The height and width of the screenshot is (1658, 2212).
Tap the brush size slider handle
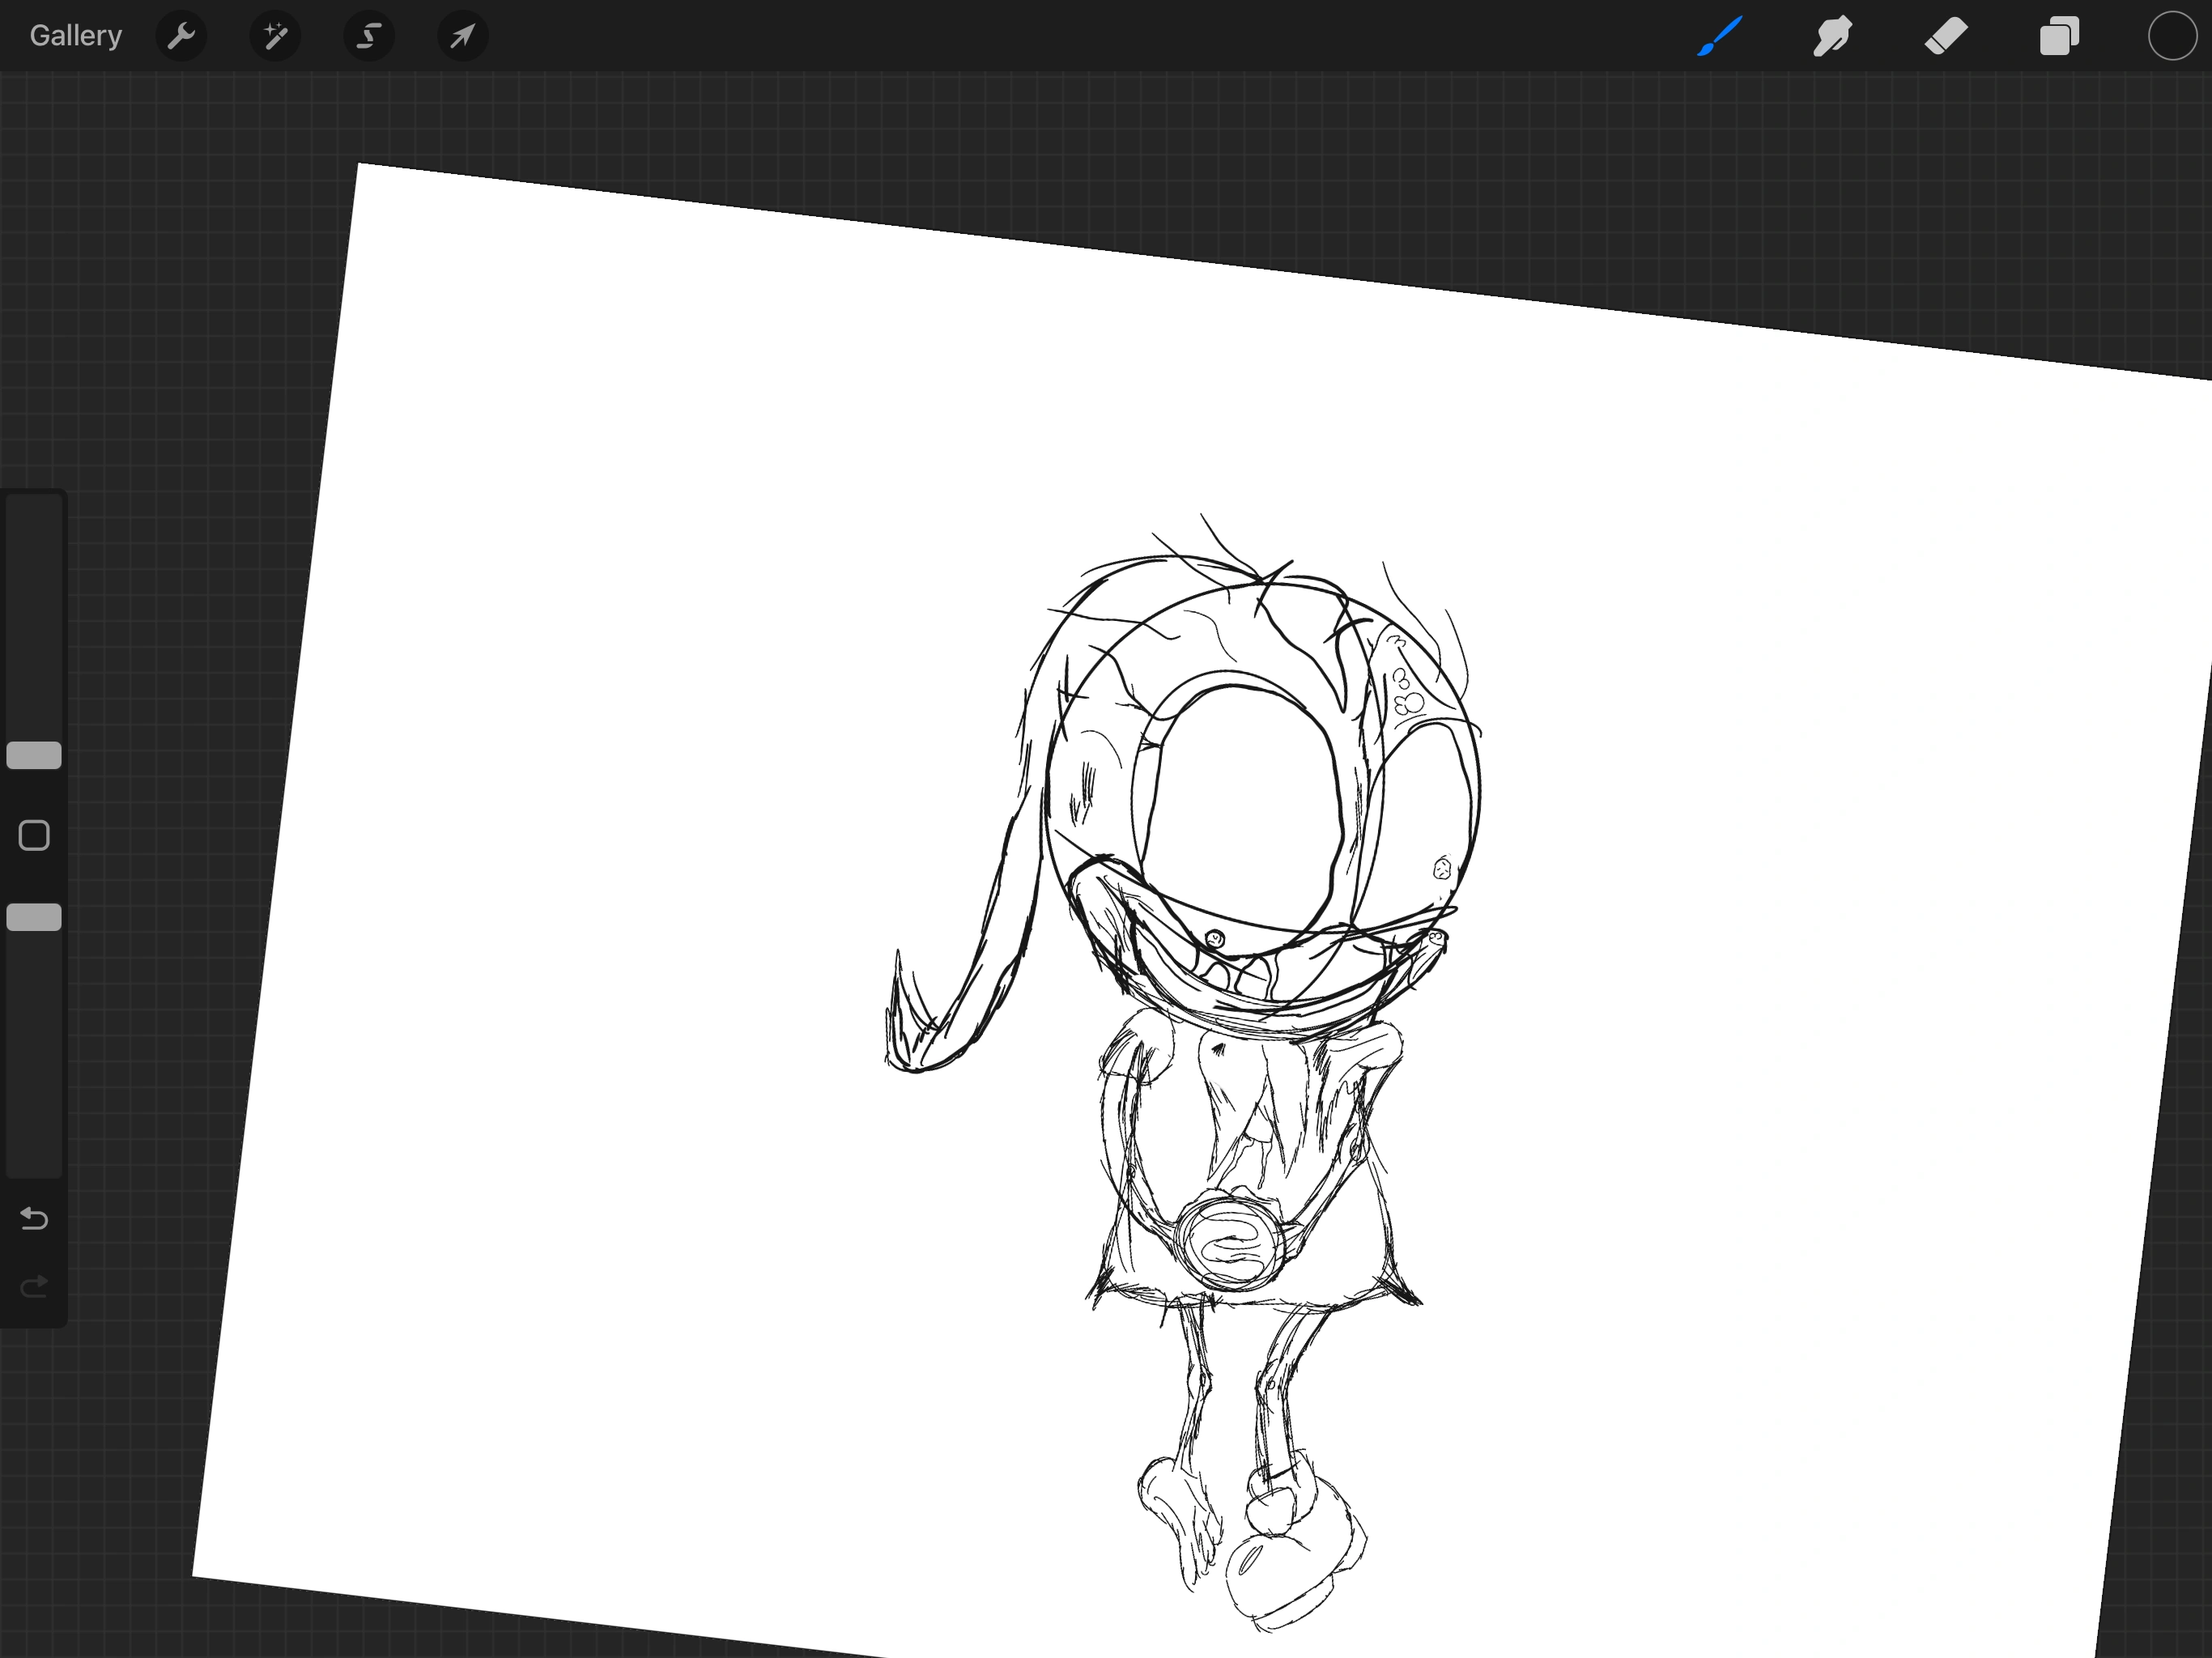(x=34, y=755)
